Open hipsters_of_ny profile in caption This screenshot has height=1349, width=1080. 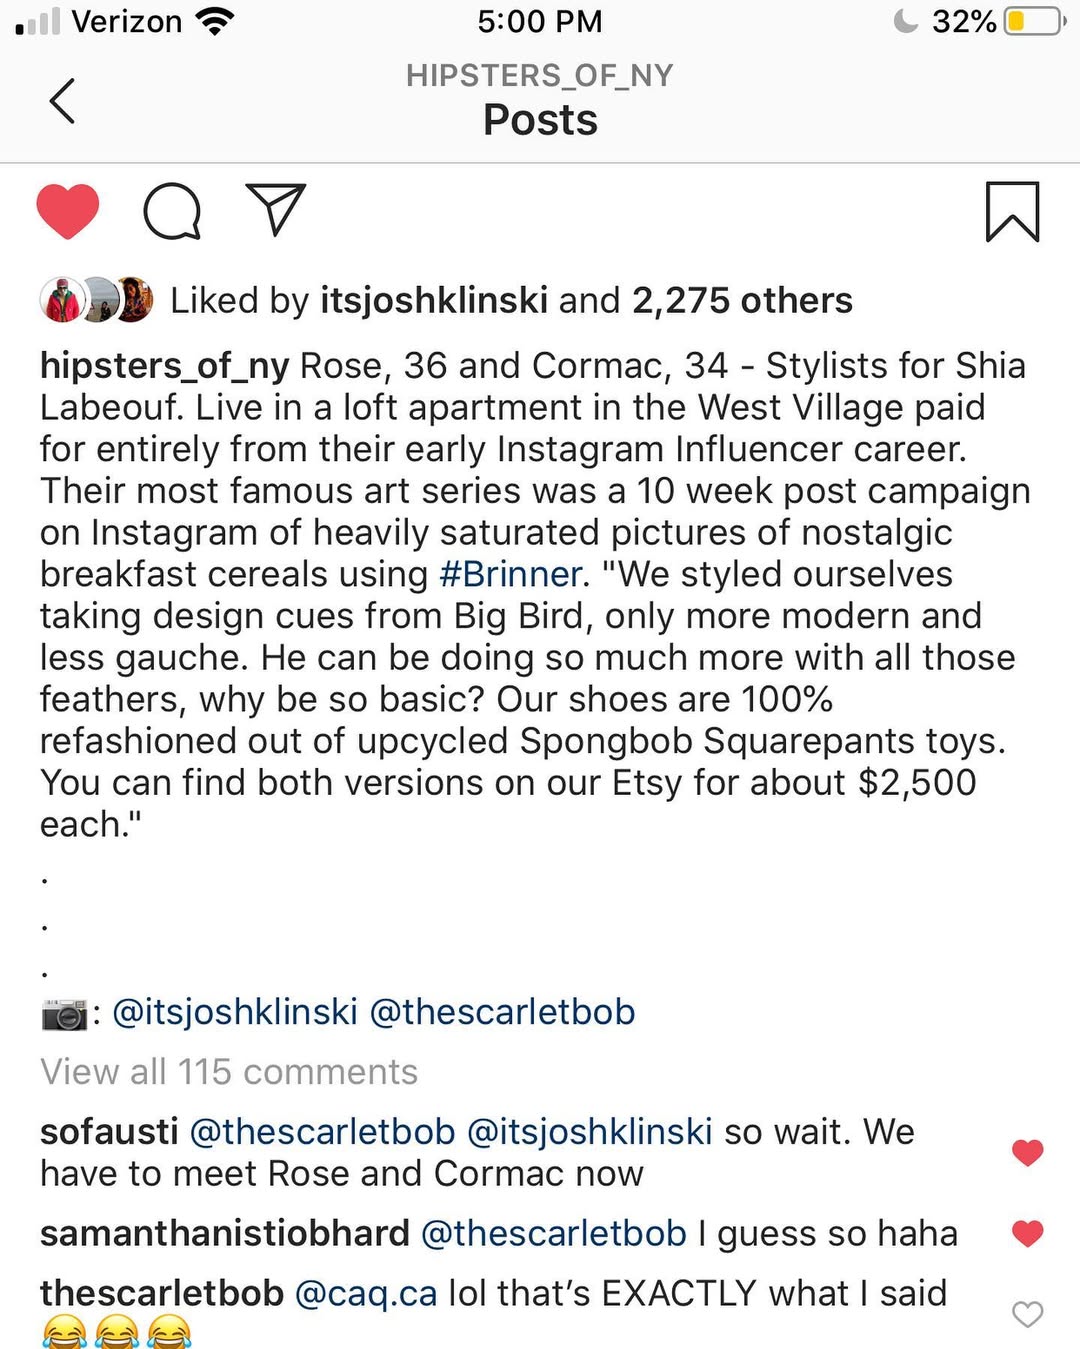[x=164, y=366]
